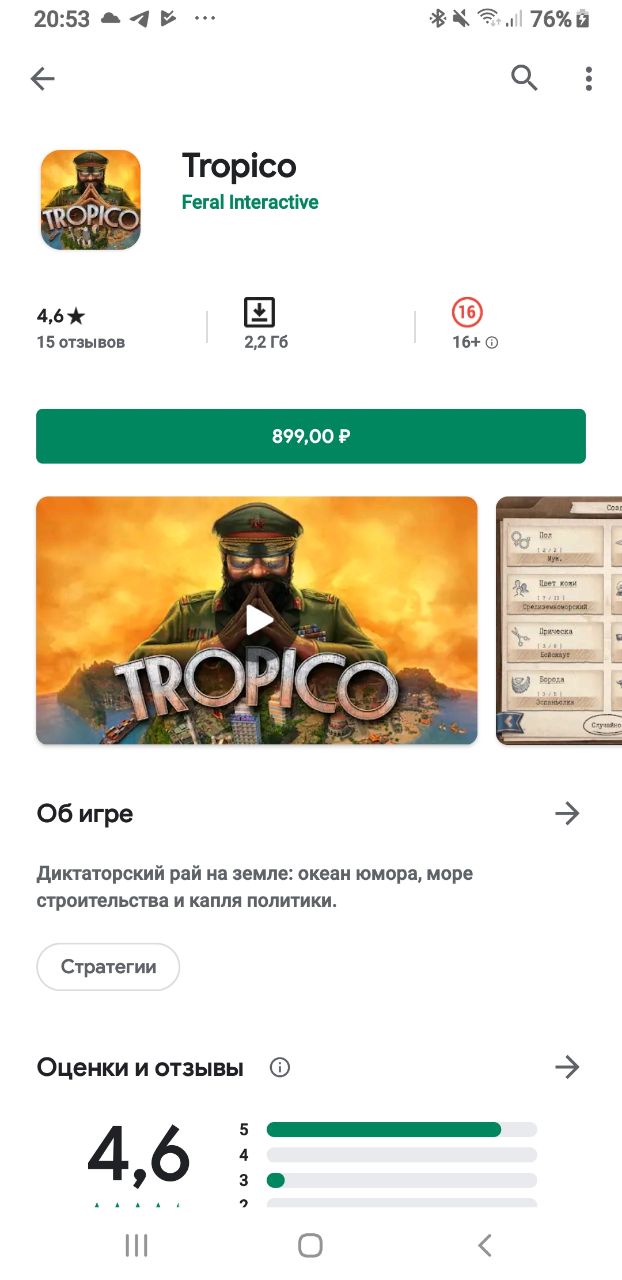Select the Стратегии category chip
This screenshot has height=1280, width=622.
pyautogui.click(x=108, y=967)
